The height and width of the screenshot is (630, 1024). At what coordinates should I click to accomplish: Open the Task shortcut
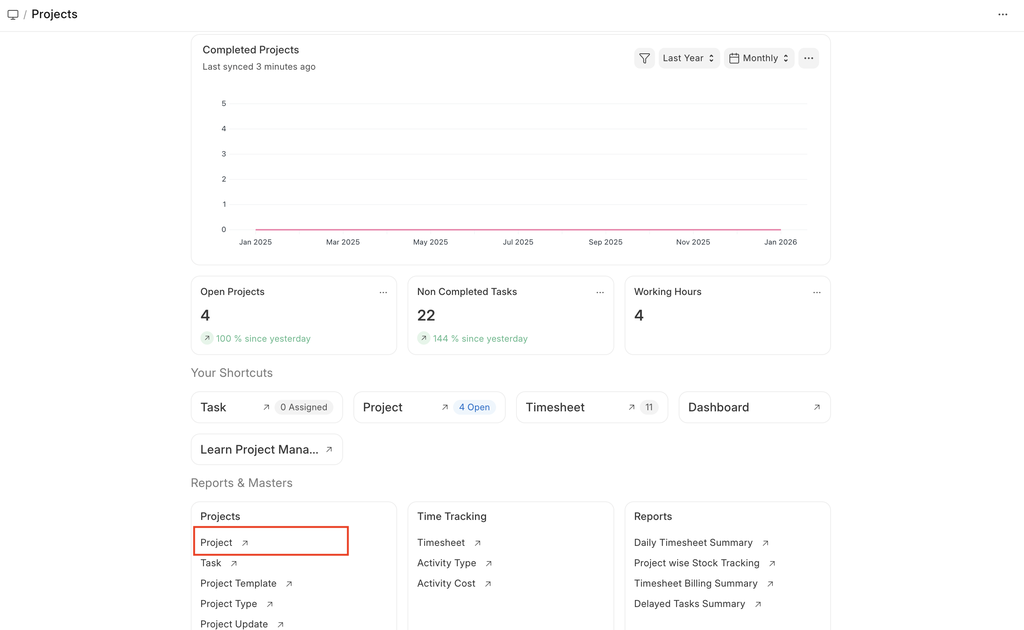coord(214,407)
